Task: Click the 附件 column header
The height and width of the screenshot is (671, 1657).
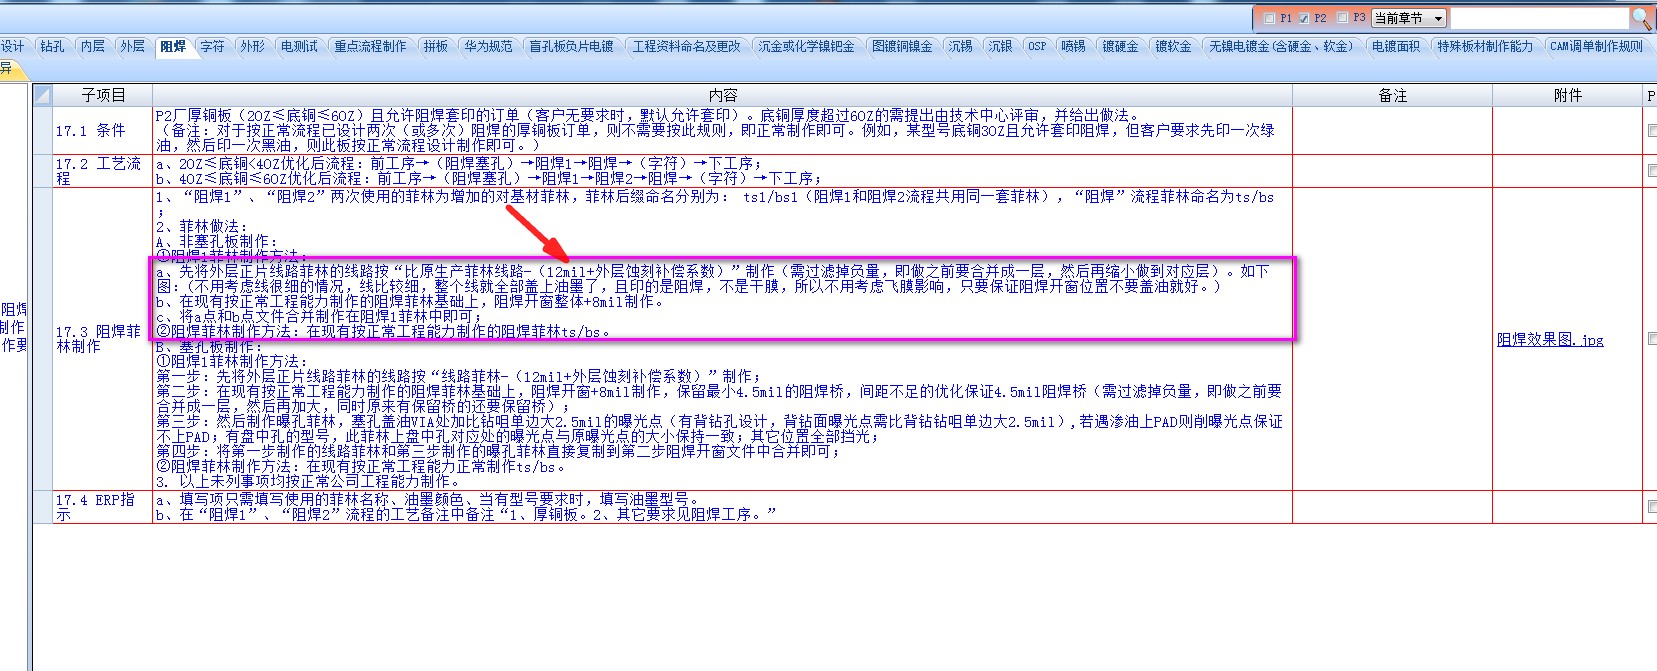Action: pyautogui.click(x=1567, y=95)
